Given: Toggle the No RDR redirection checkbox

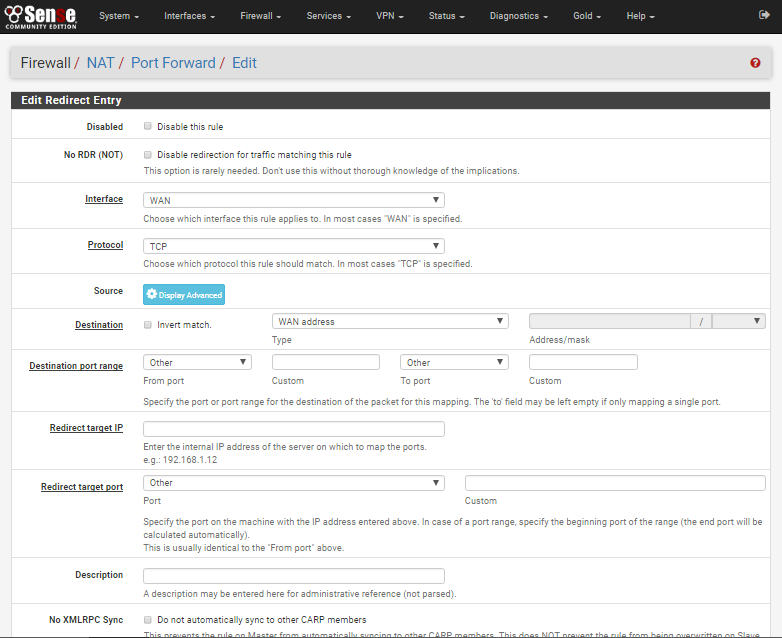Looking at the screenshot, I should [148, 155].
